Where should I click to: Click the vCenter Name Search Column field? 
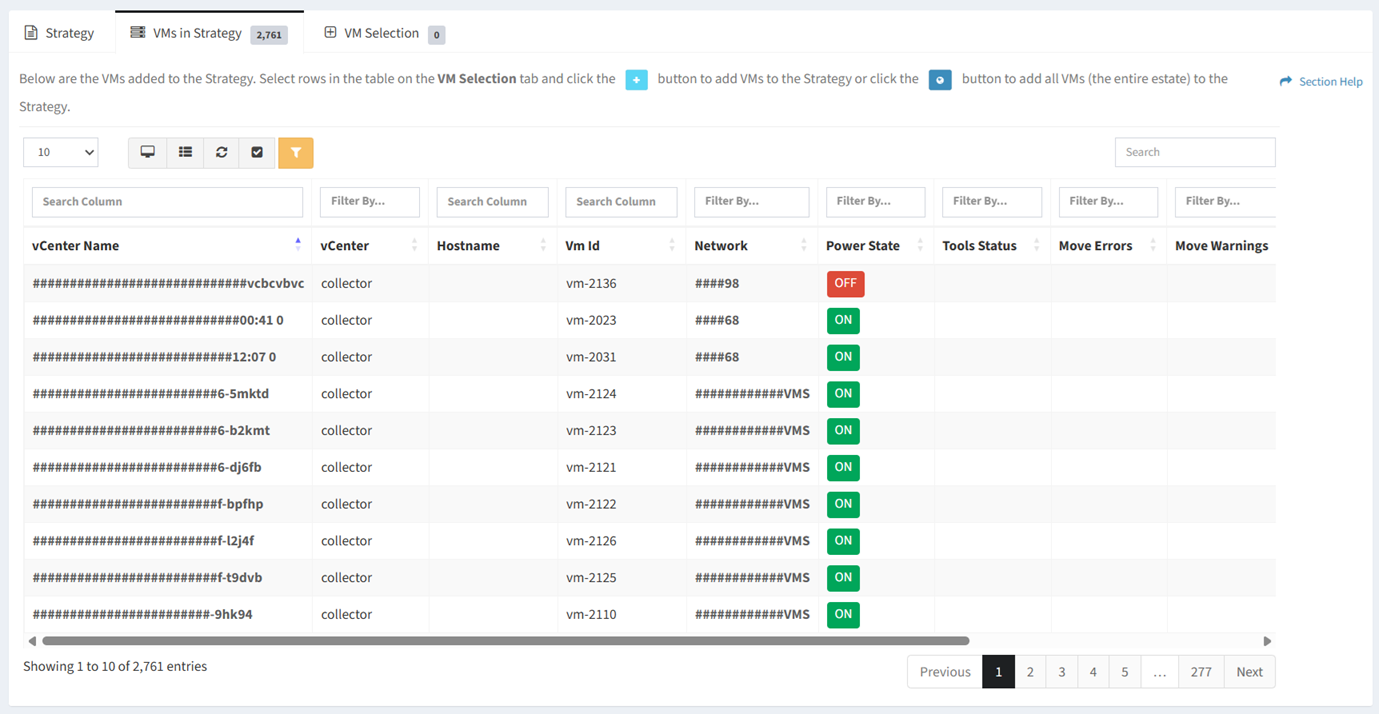[x=168, y=201]
